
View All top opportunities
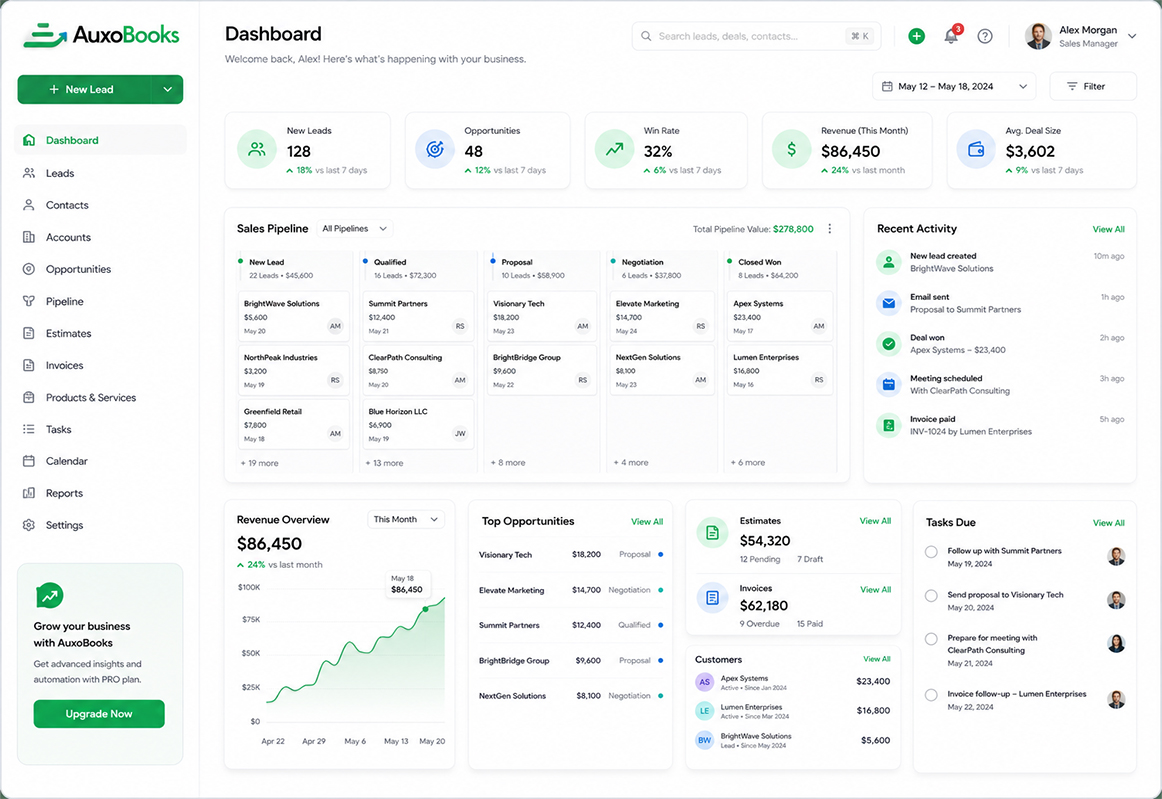click(x=647, y=522)
